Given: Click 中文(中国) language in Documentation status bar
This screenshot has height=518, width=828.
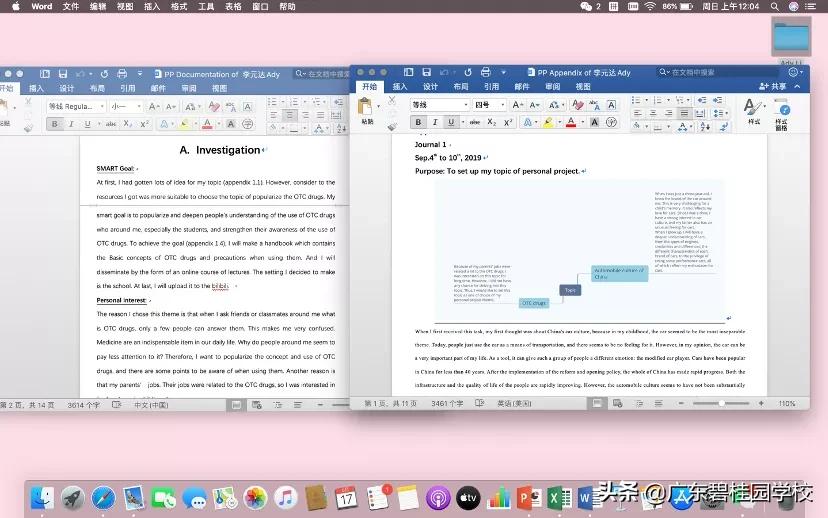Looking at the screenshot, I should coord(151,405).
